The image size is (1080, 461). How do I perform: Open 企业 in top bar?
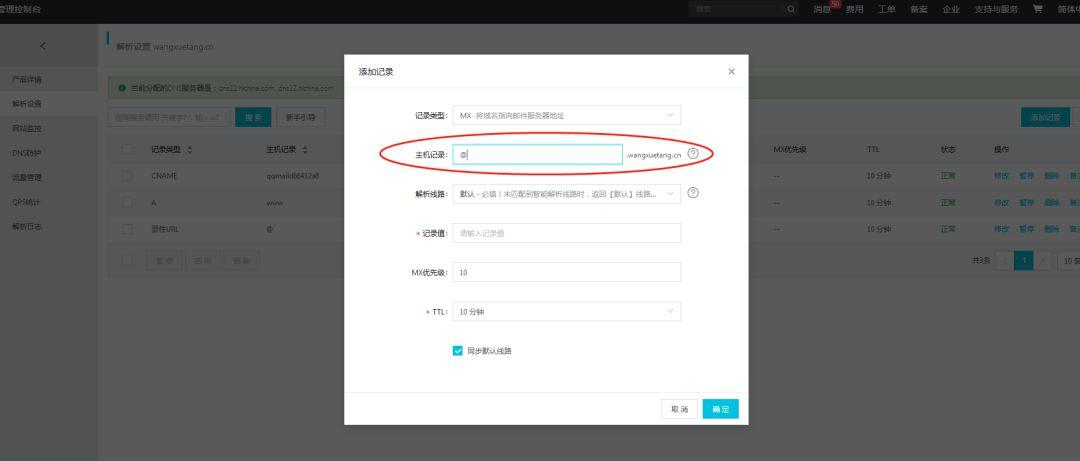coord(951,9)
